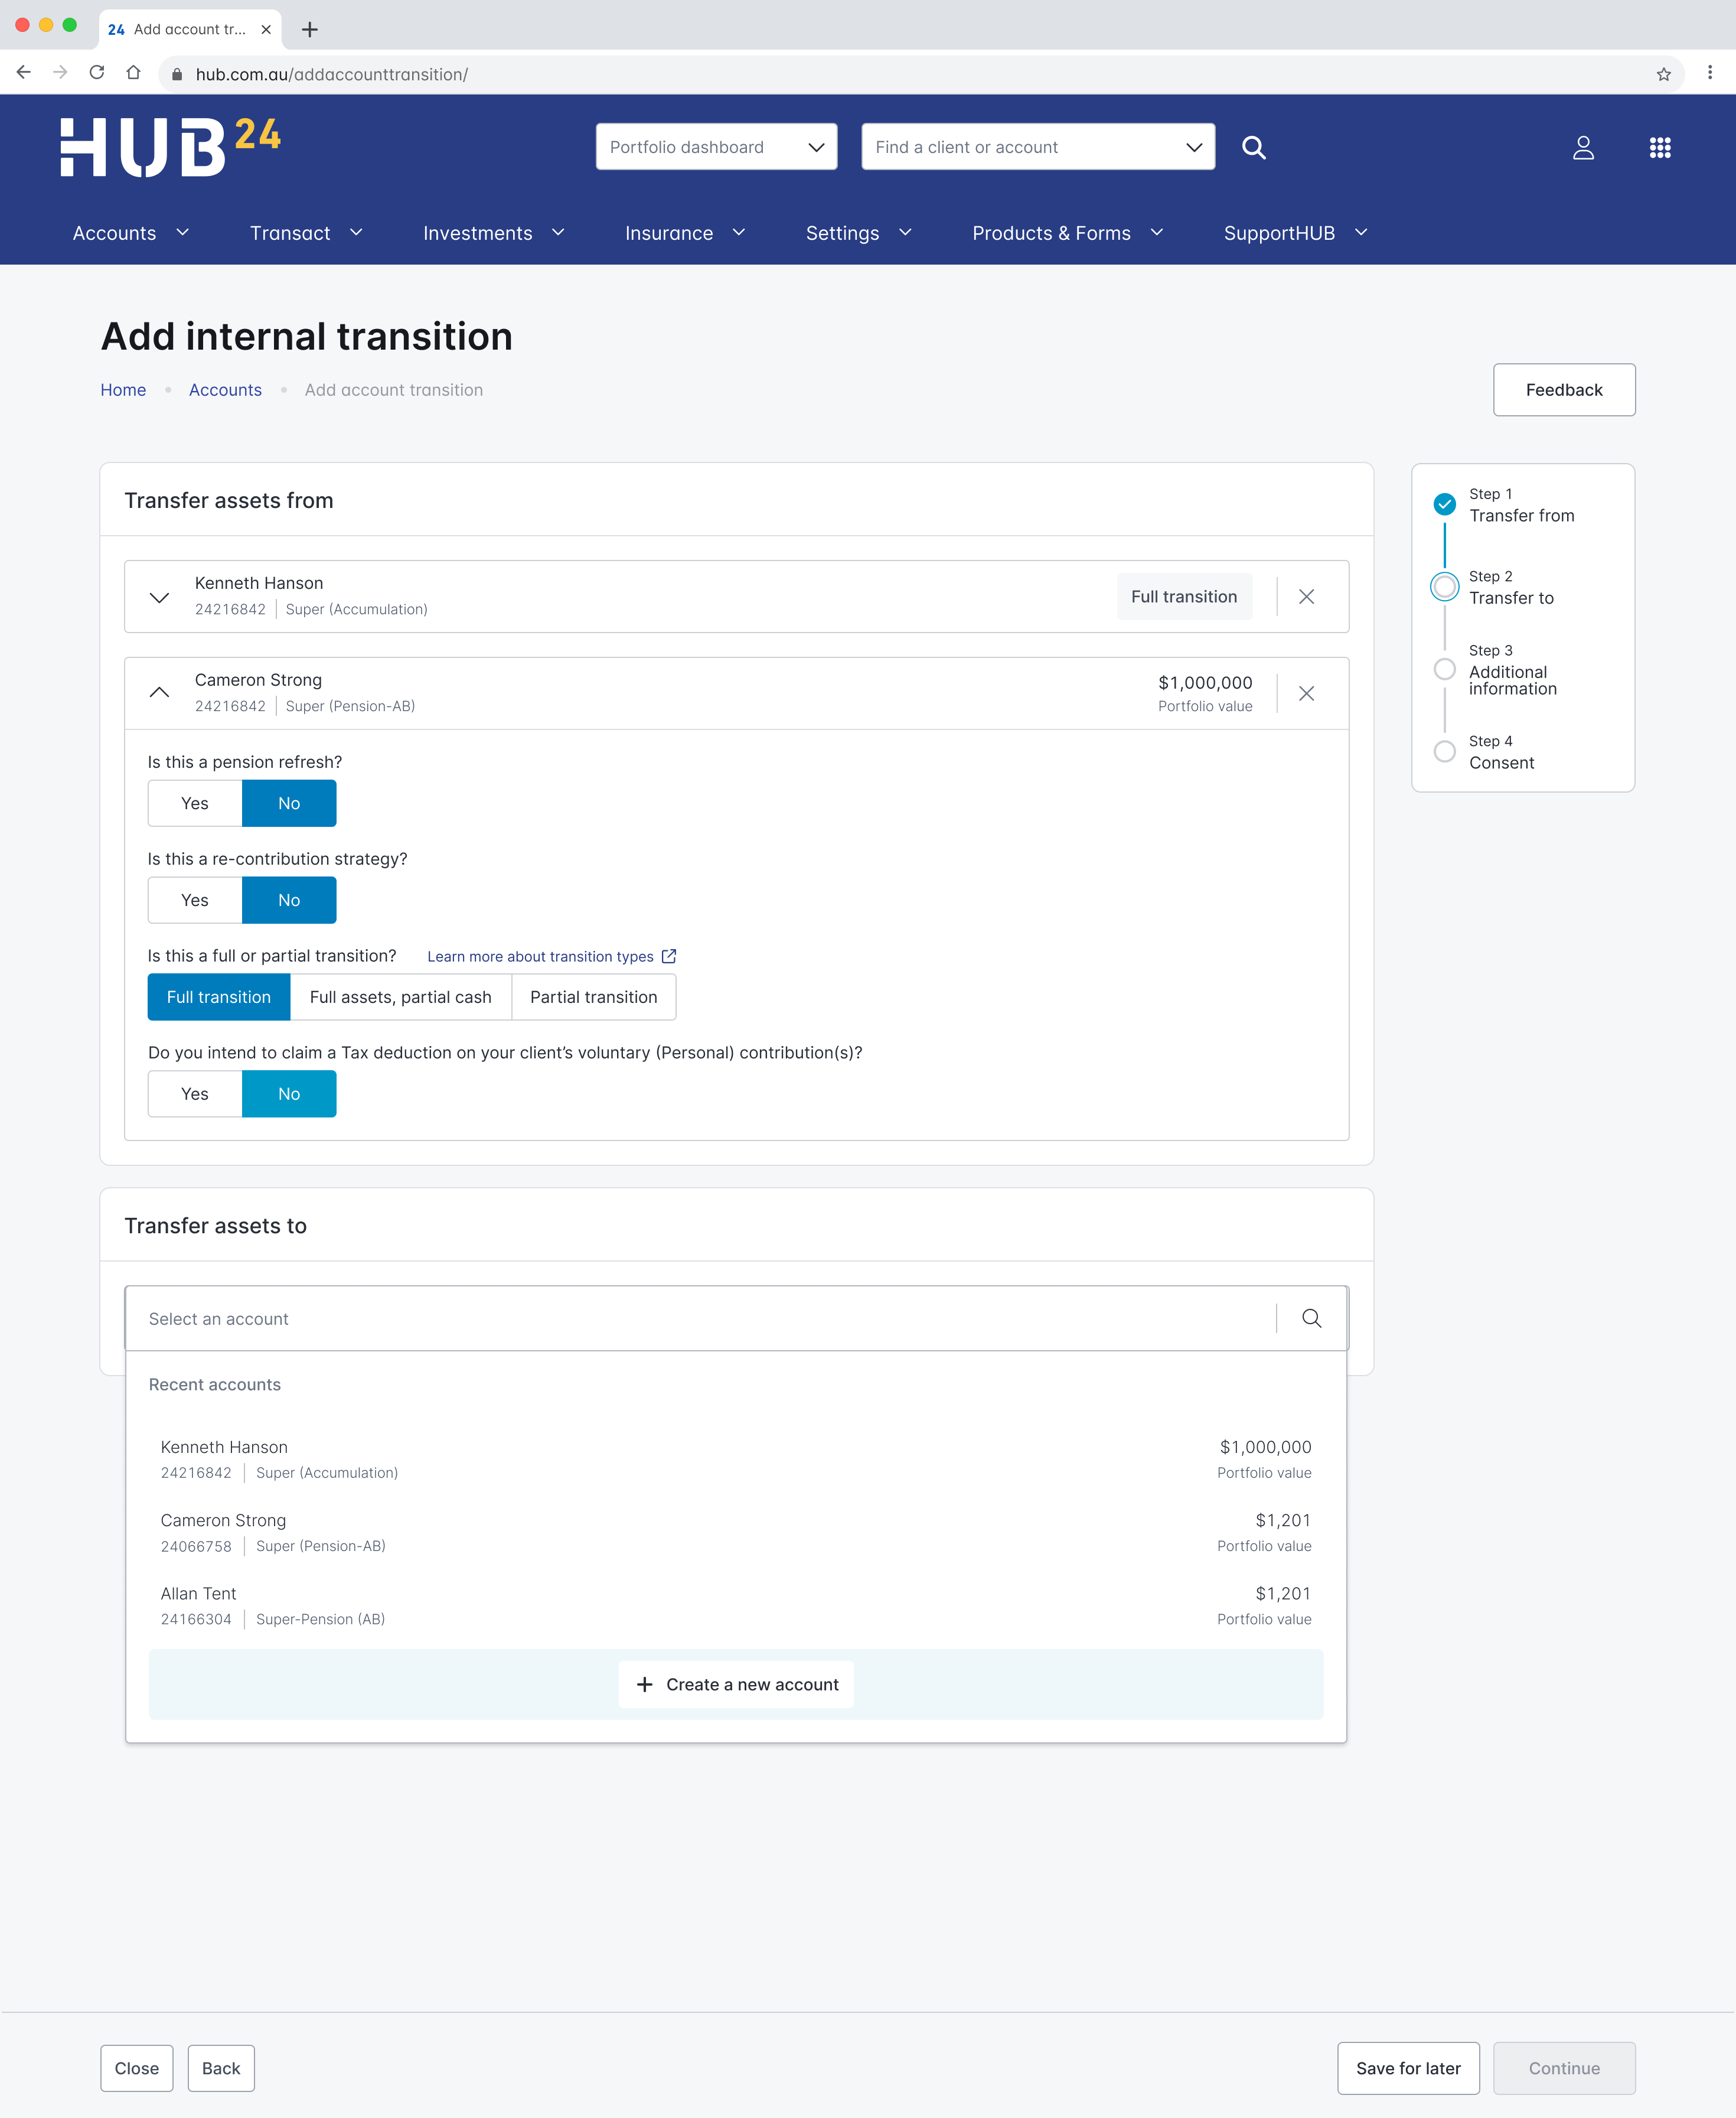Viewport: 1736px width, 2118px height.
Task: Pick recent account Kenneth Hanson
Action: point(736,1460)
